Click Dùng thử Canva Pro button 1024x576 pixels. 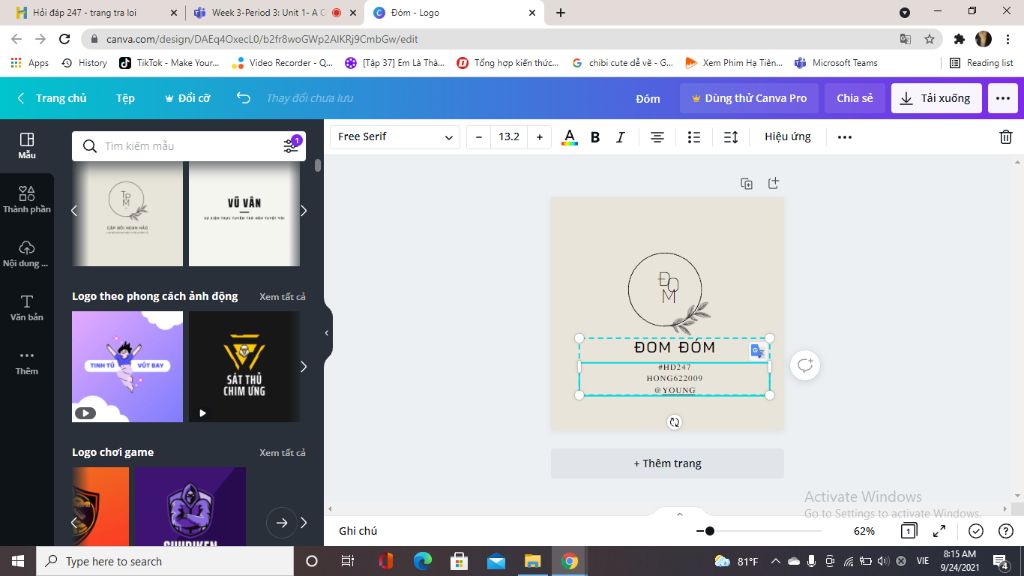click(749, 98)
